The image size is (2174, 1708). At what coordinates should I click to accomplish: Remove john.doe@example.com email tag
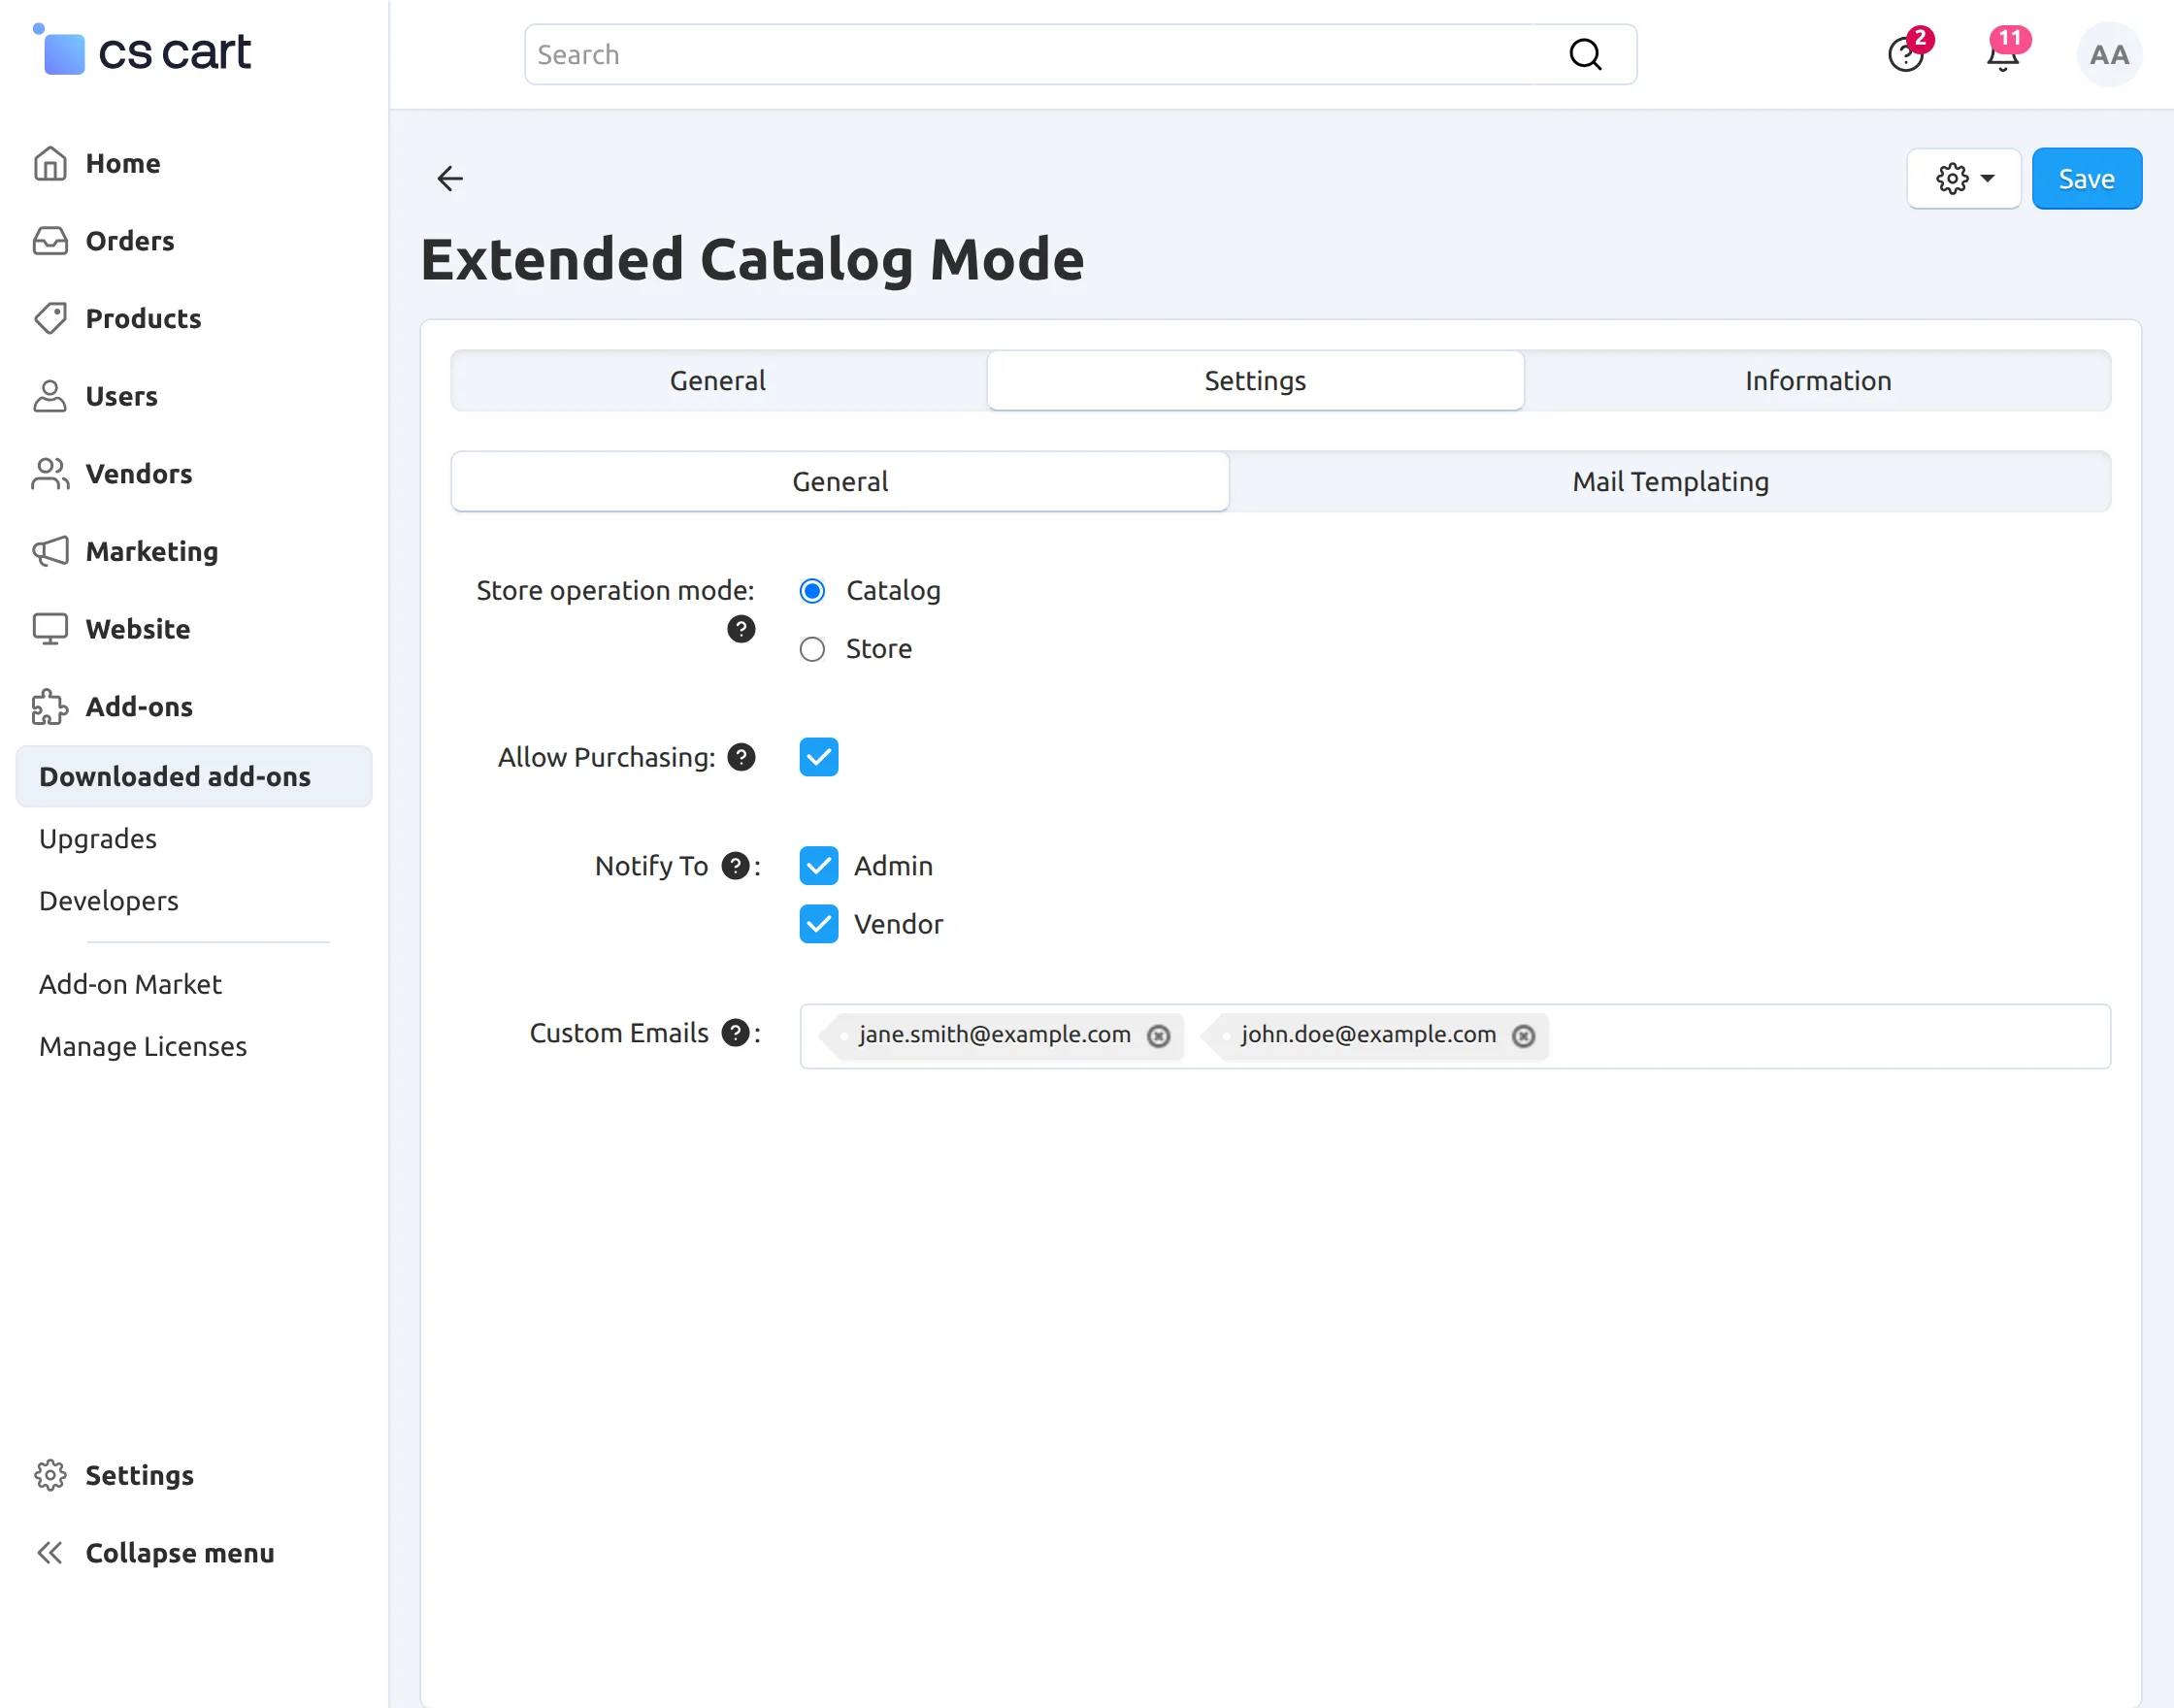point(1523,1036)
